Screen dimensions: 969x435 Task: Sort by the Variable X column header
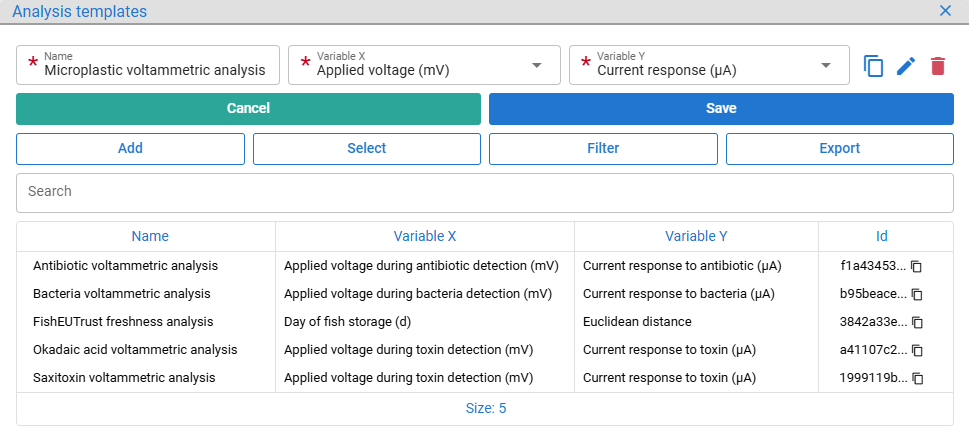coord(425,236)
